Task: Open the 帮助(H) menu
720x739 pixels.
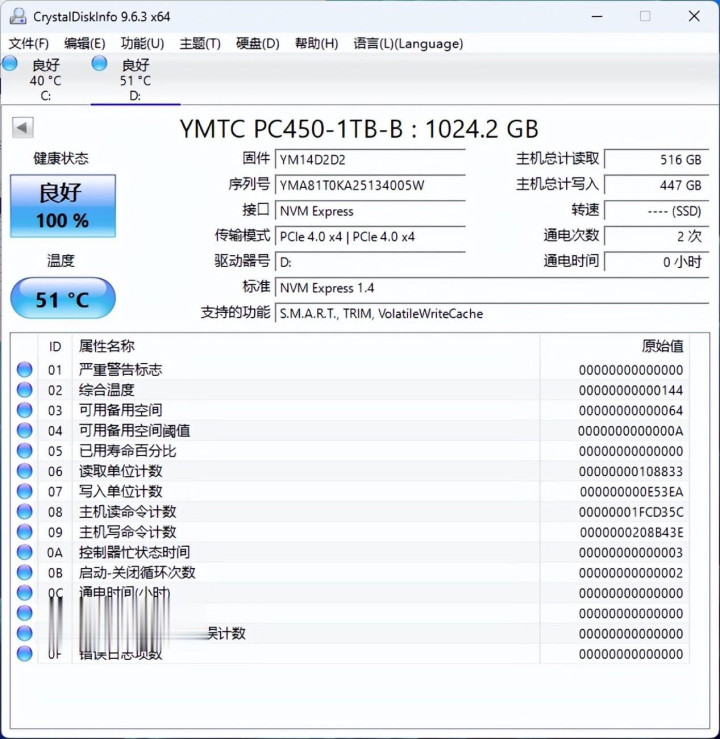Action: 316,43
